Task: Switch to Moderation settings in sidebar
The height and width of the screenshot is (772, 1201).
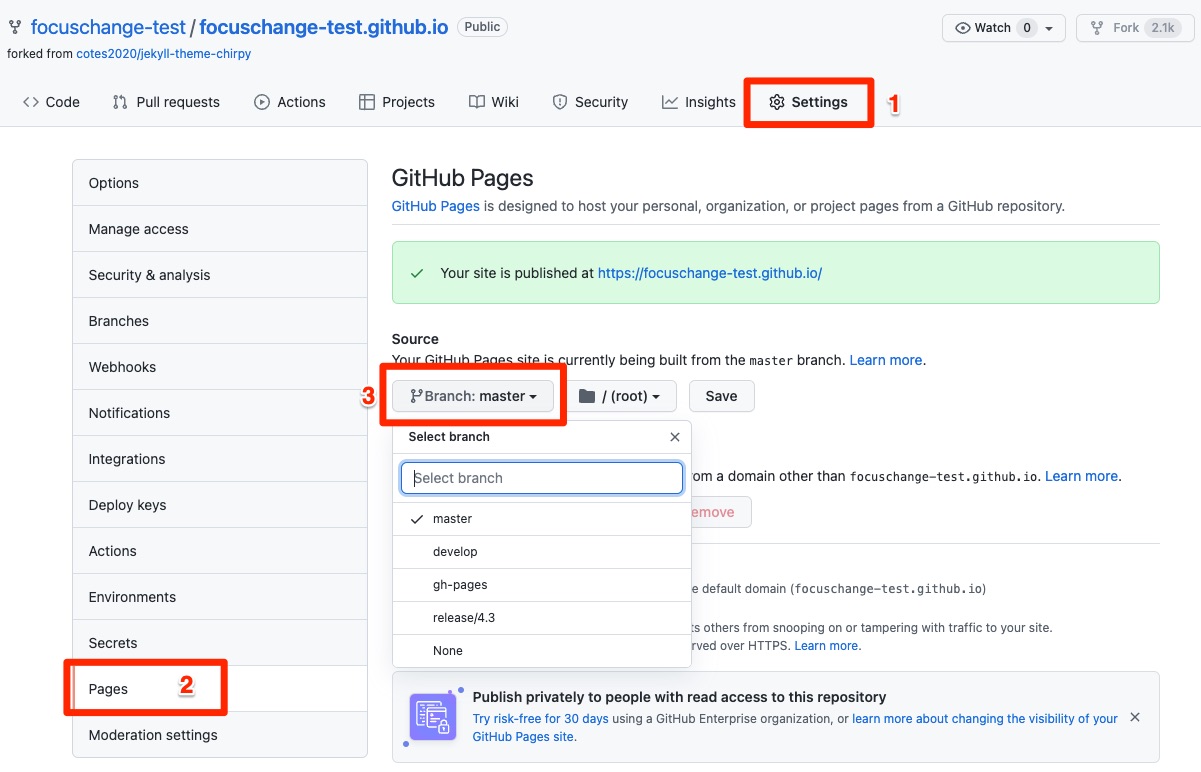Action: (152, 734)
